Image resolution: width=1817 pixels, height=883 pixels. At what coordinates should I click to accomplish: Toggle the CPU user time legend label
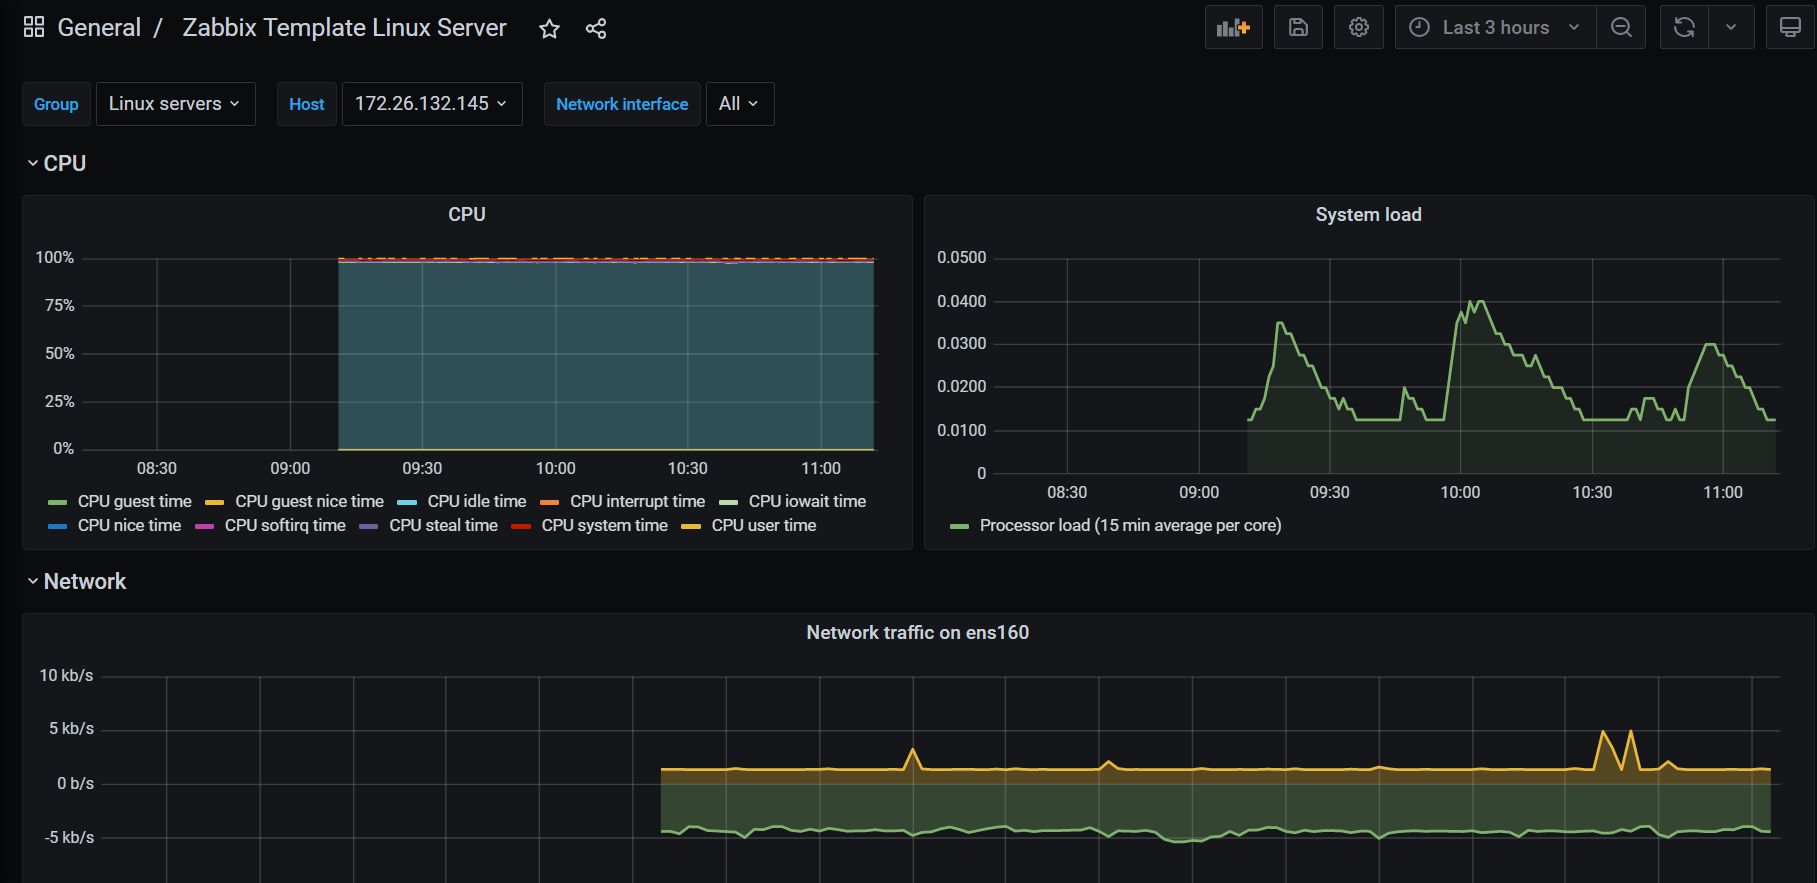pos(763,525)
